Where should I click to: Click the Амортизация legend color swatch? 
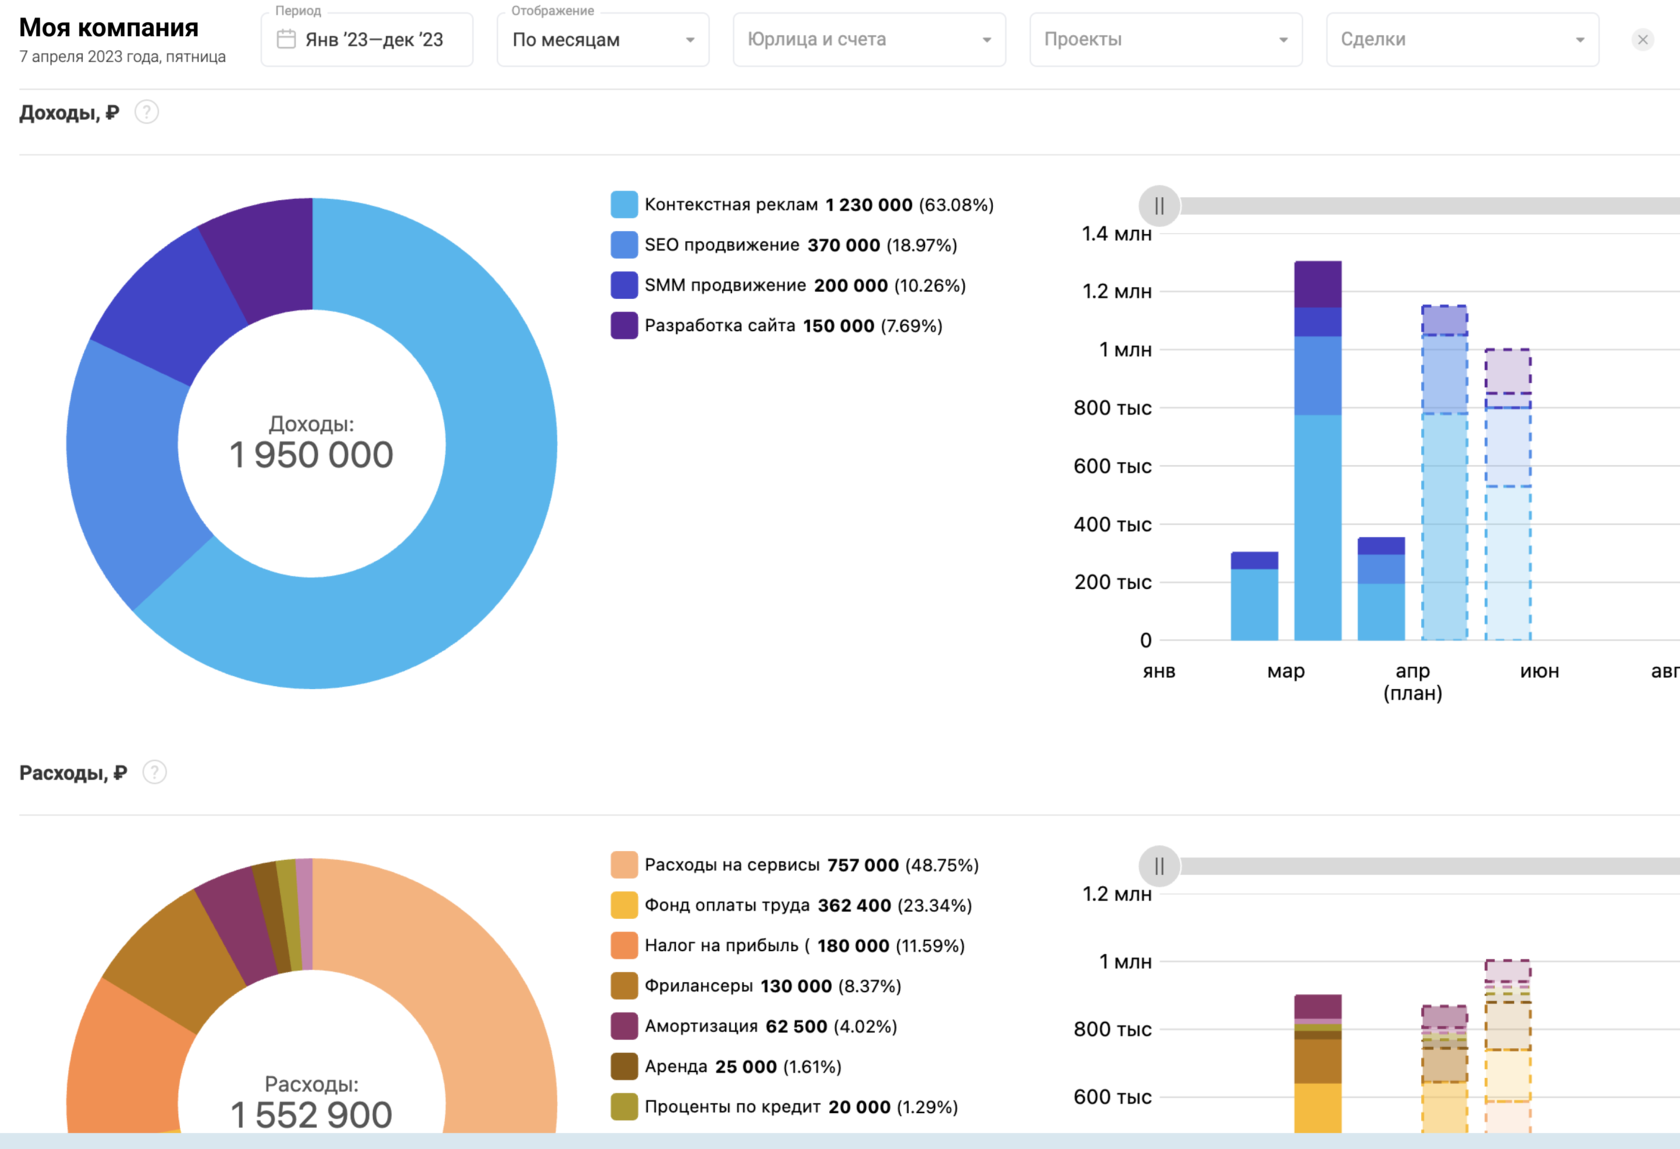624,1026
